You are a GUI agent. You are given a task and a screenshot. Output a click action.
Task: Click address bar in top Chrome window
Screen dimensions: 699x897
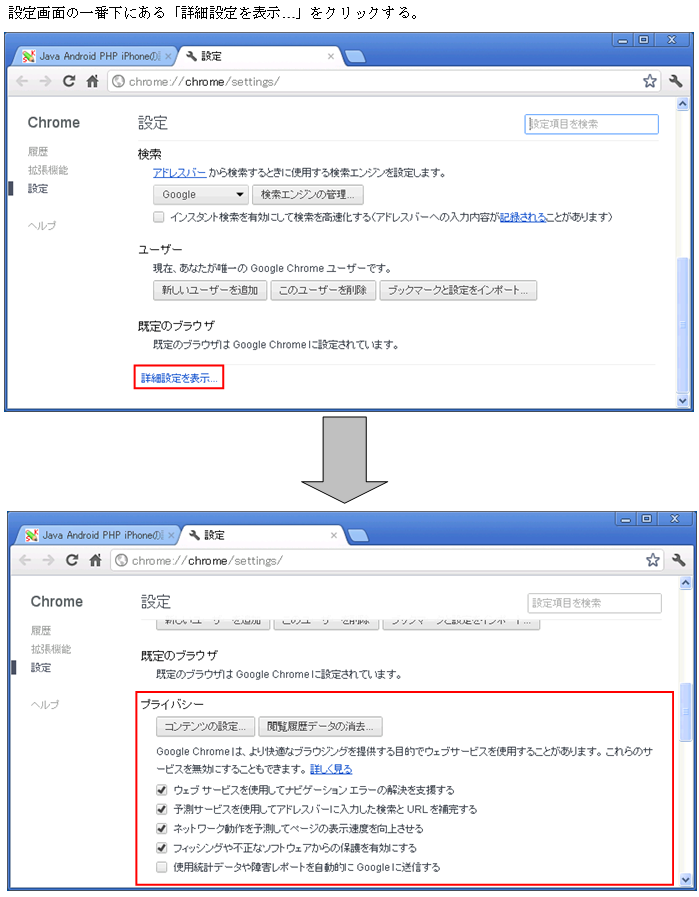tap(383, 81)
